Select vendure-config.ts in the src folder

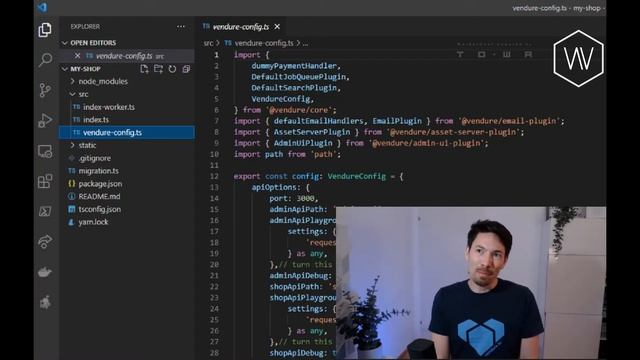tap(127, 132)
